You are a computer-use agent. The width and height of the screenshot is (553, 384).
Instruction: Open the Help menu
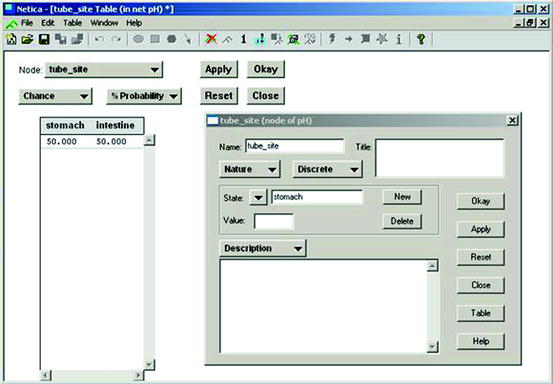click(134, 23)
